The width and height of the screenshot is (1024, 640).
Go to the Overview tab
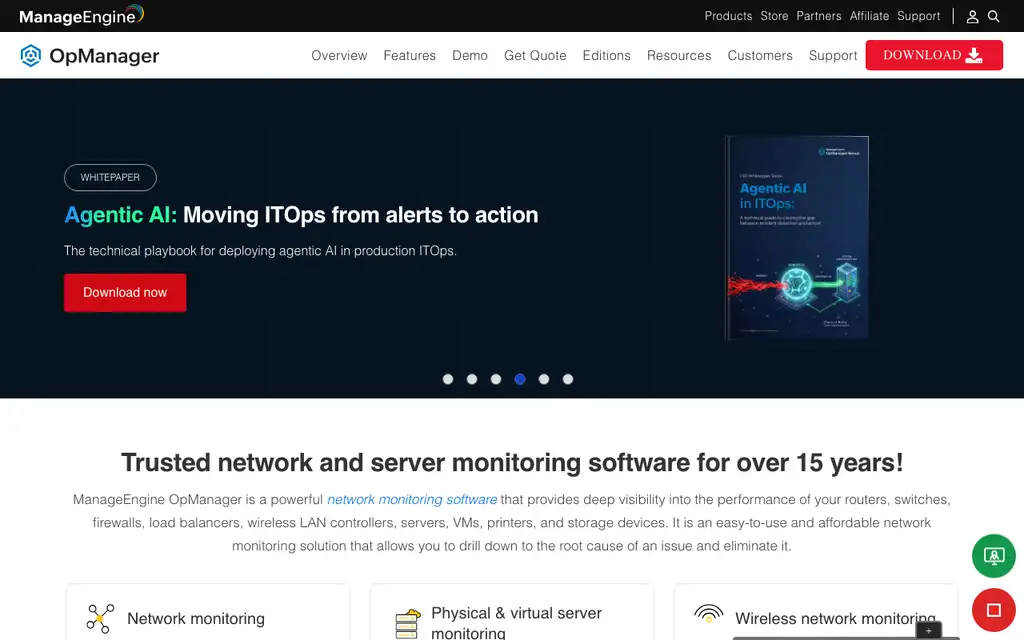coord(339,56)
